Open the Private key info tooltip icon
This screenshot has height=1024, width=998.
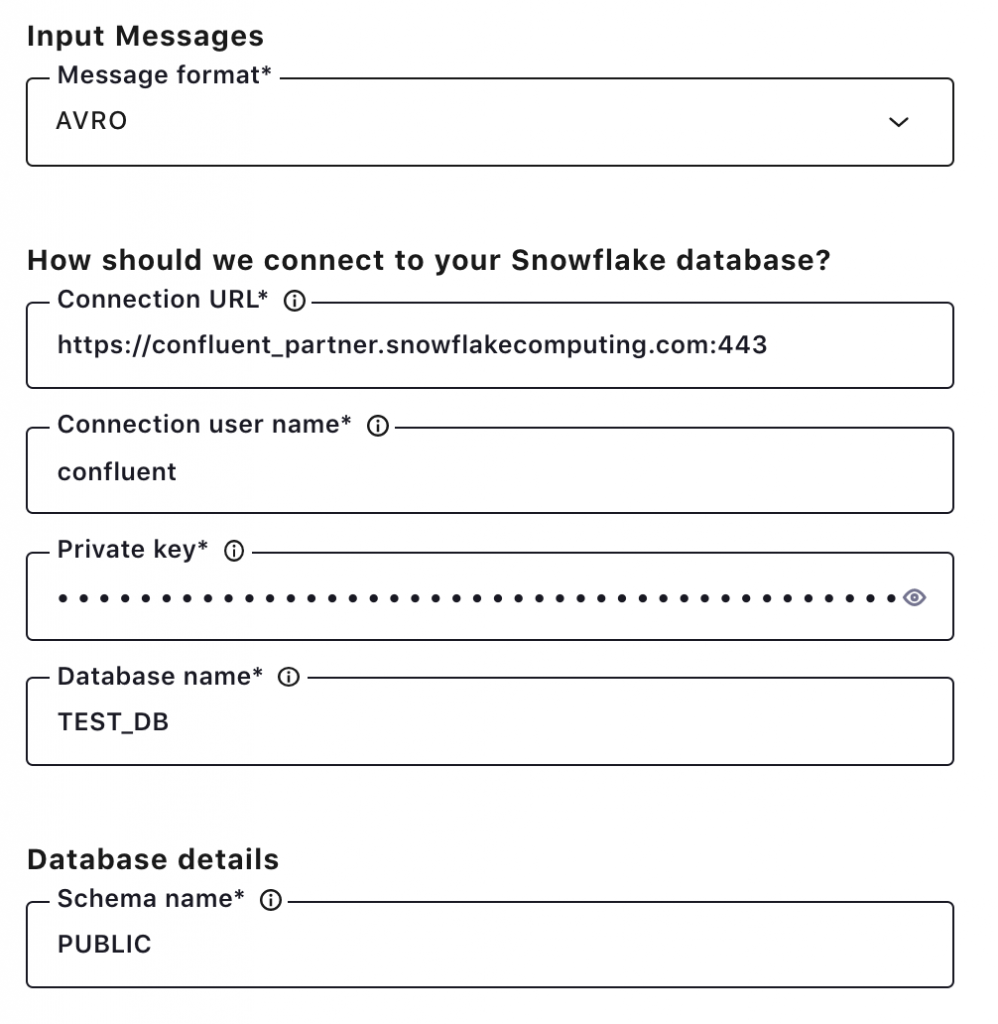pos(235,551)
